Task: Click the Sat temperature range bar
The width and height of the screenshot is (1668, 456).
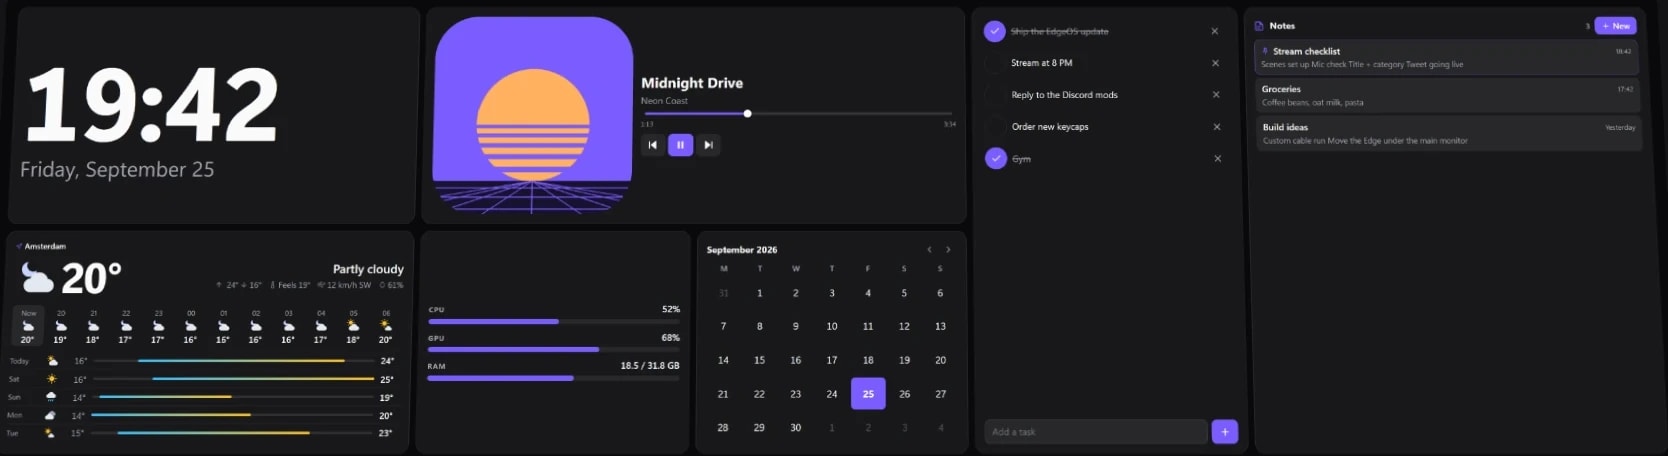Action: click(235, 379)
